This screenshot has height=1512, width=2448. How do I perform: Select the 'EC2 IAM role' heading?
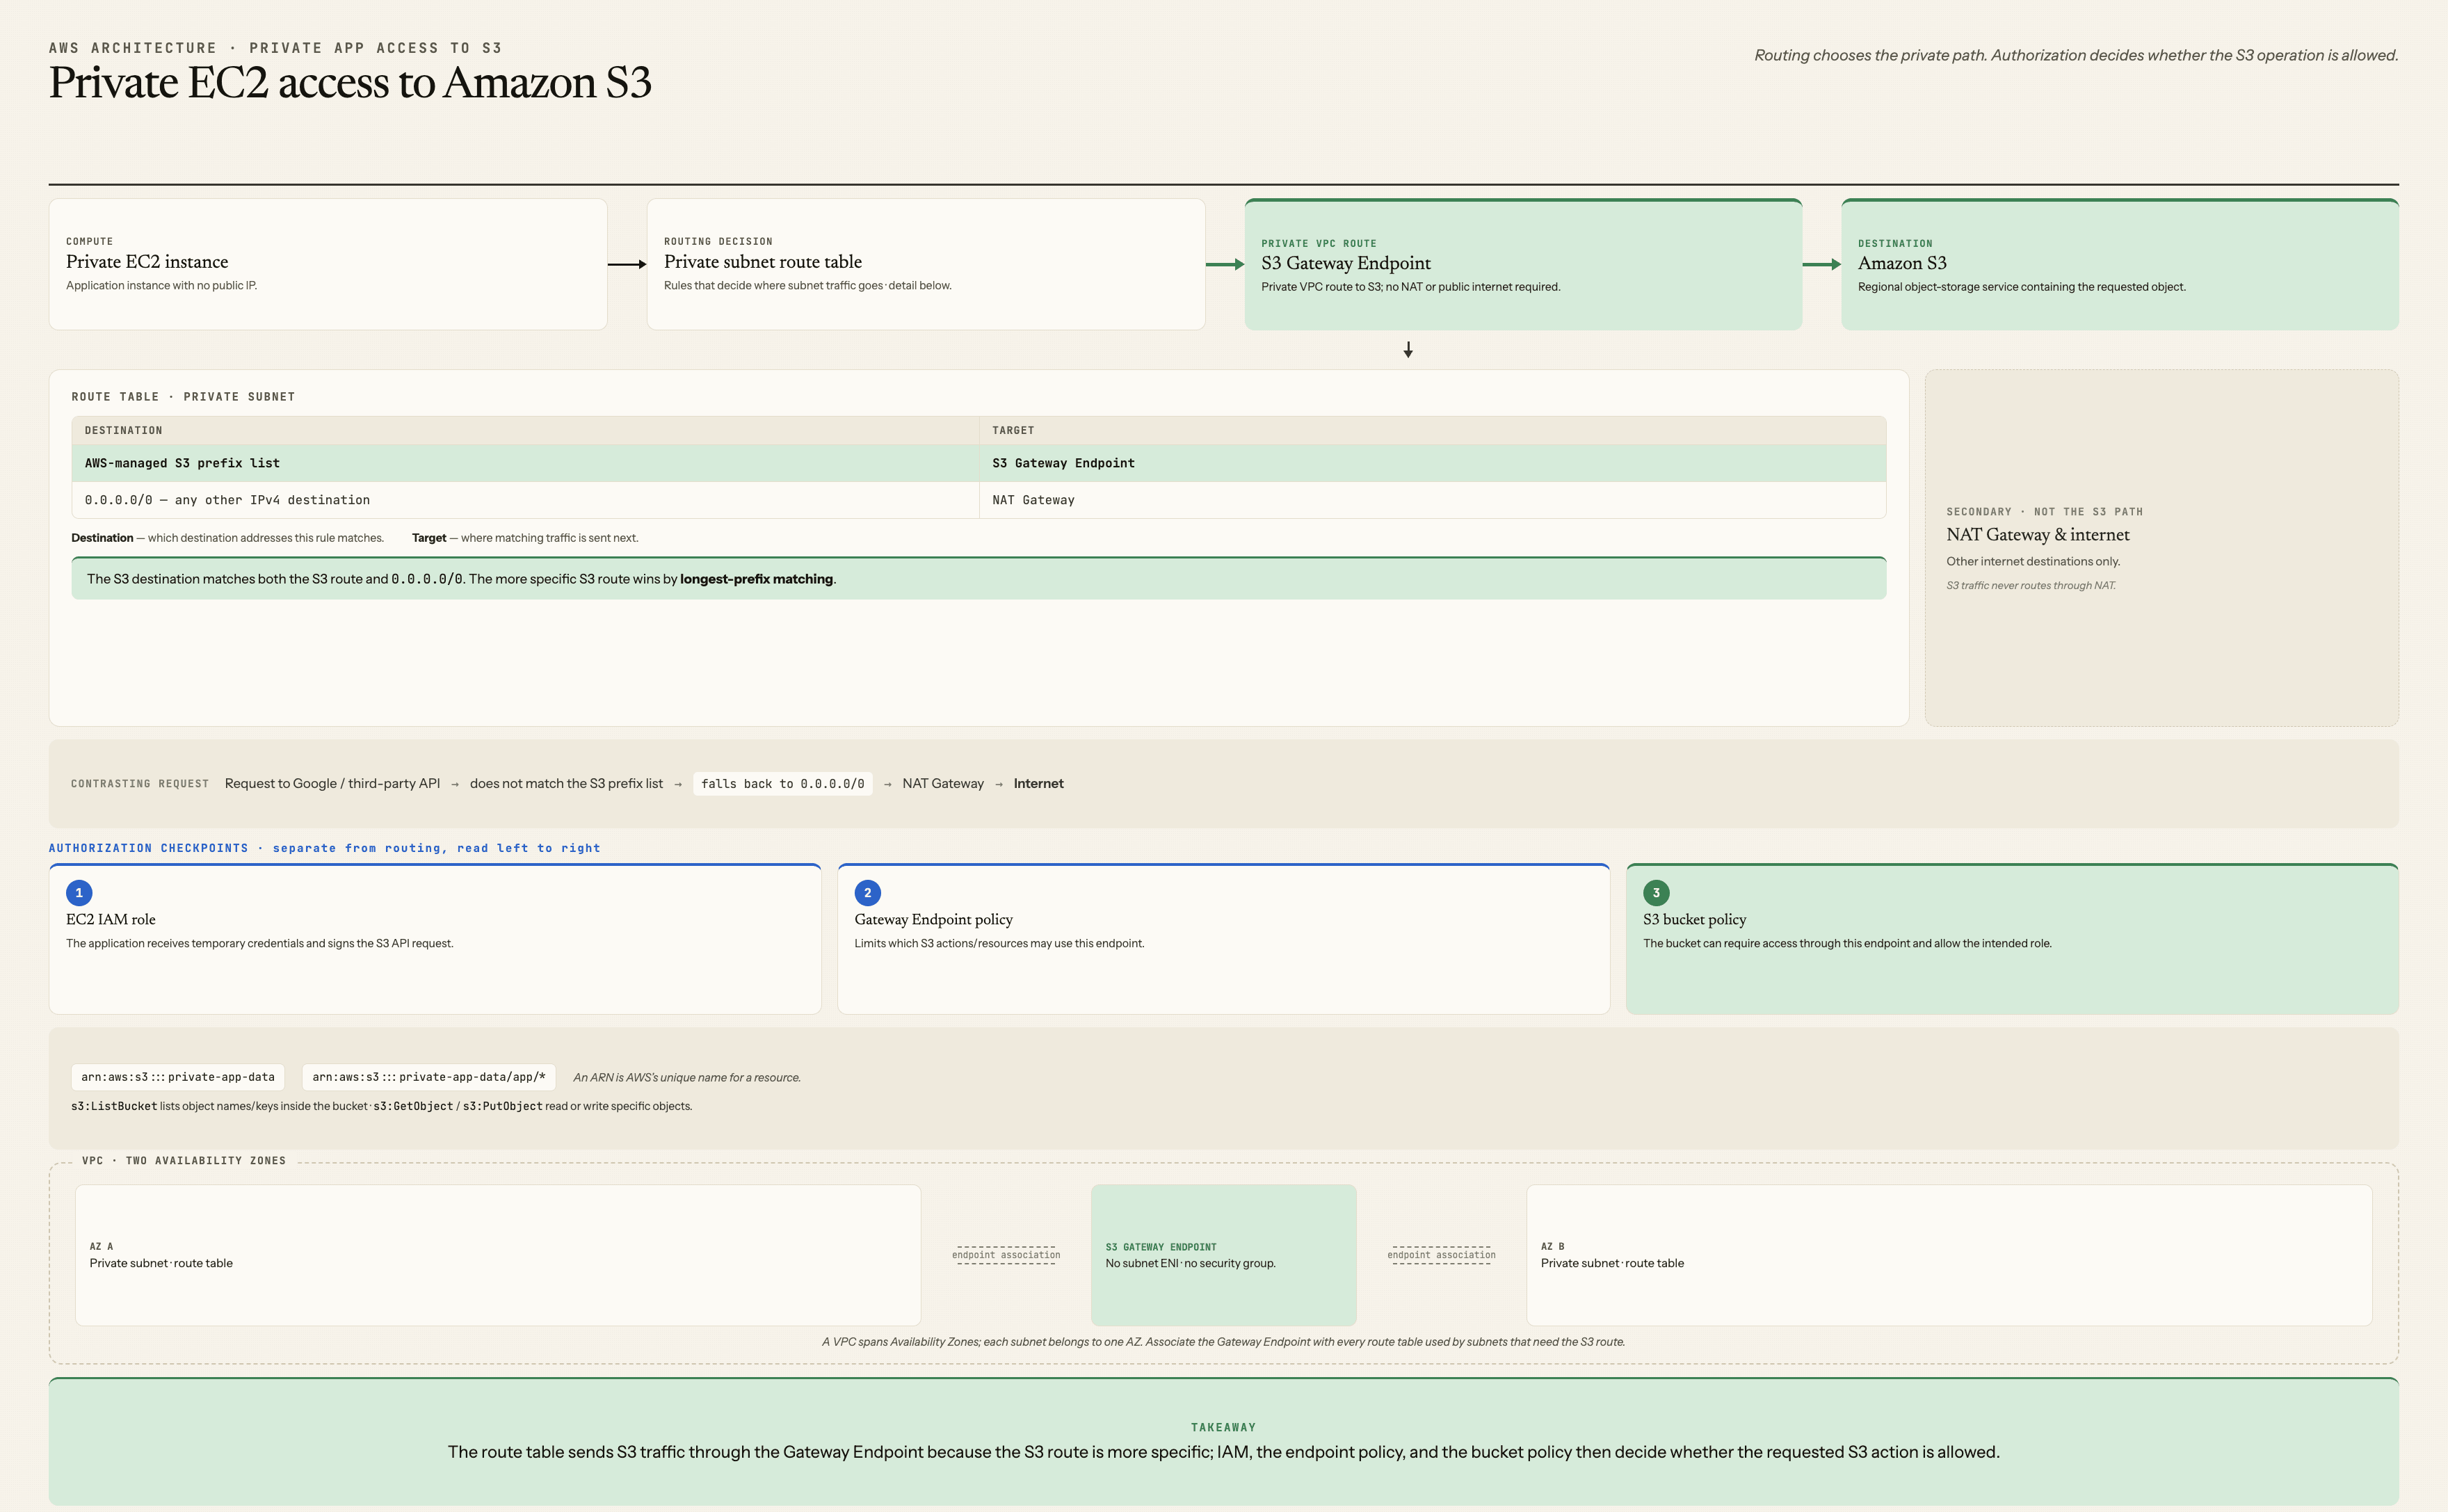click(111, 920)
